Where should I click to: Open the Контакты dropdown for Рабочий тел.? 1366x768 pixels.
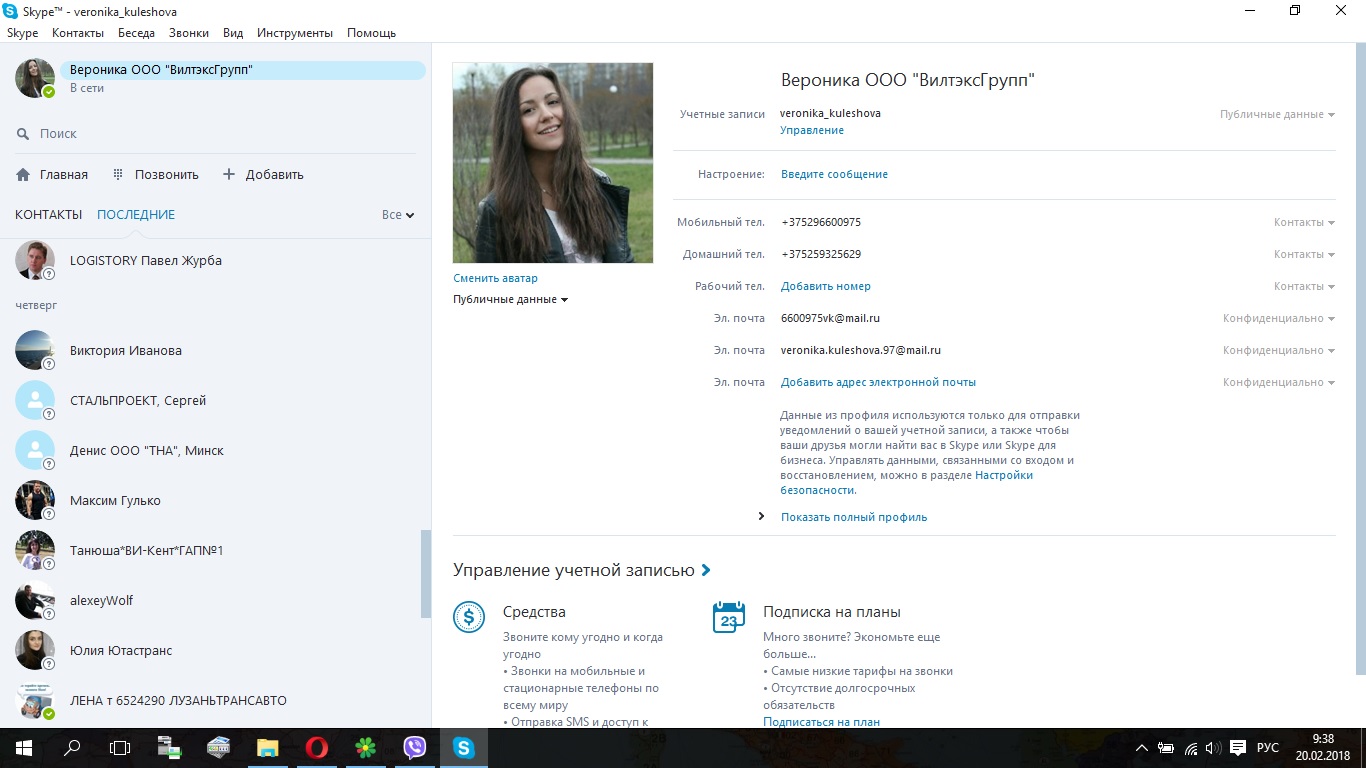pos(1304,286)
